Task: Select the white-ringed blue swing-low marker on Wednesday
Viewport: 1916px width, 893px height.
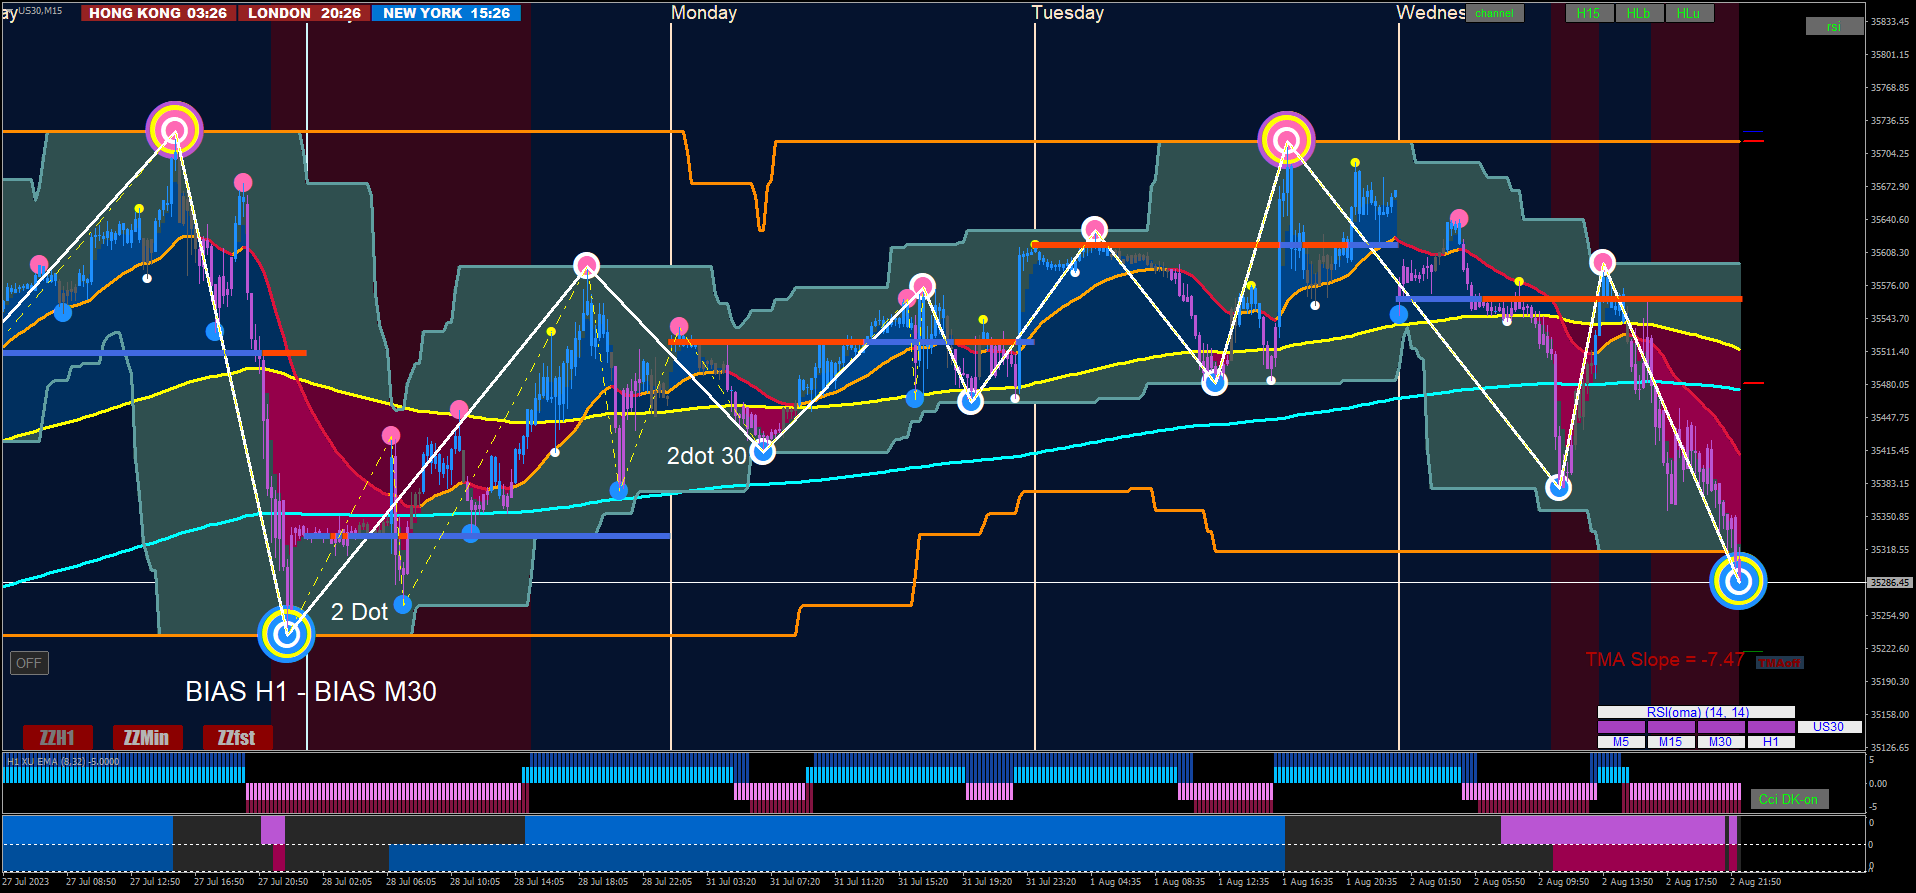Action: click(x=1558, y=488)
